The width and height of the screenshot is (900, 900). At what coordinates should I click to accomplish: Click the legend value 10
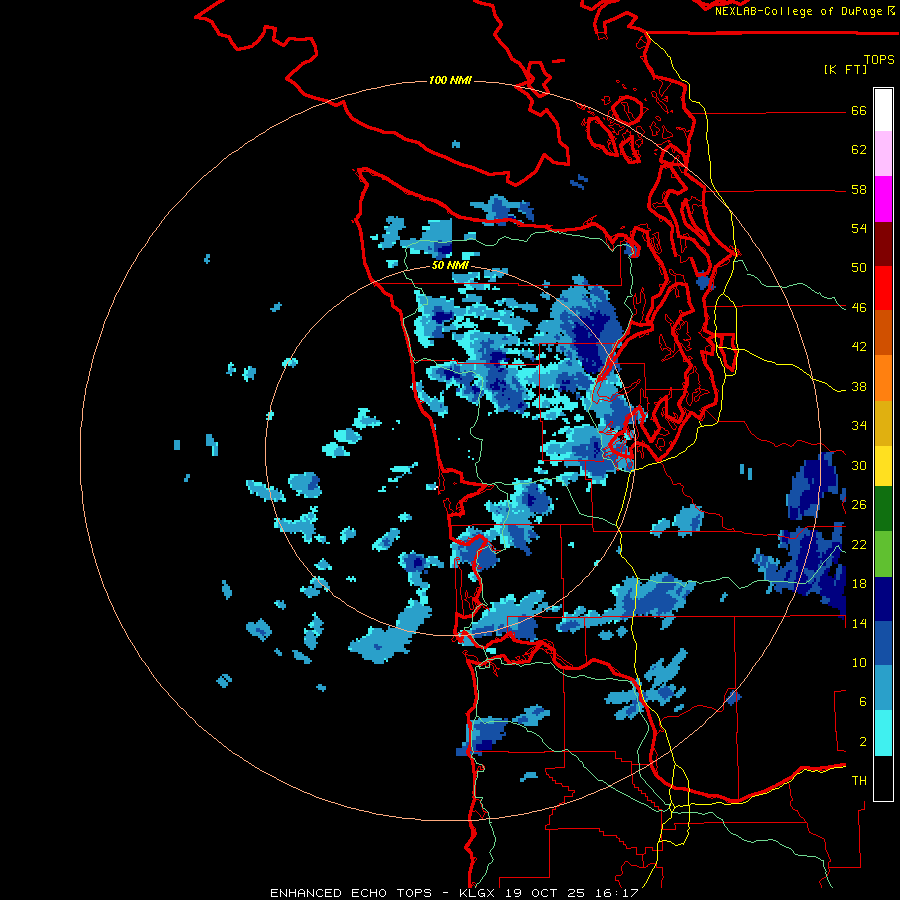click(x=859, y=663)
